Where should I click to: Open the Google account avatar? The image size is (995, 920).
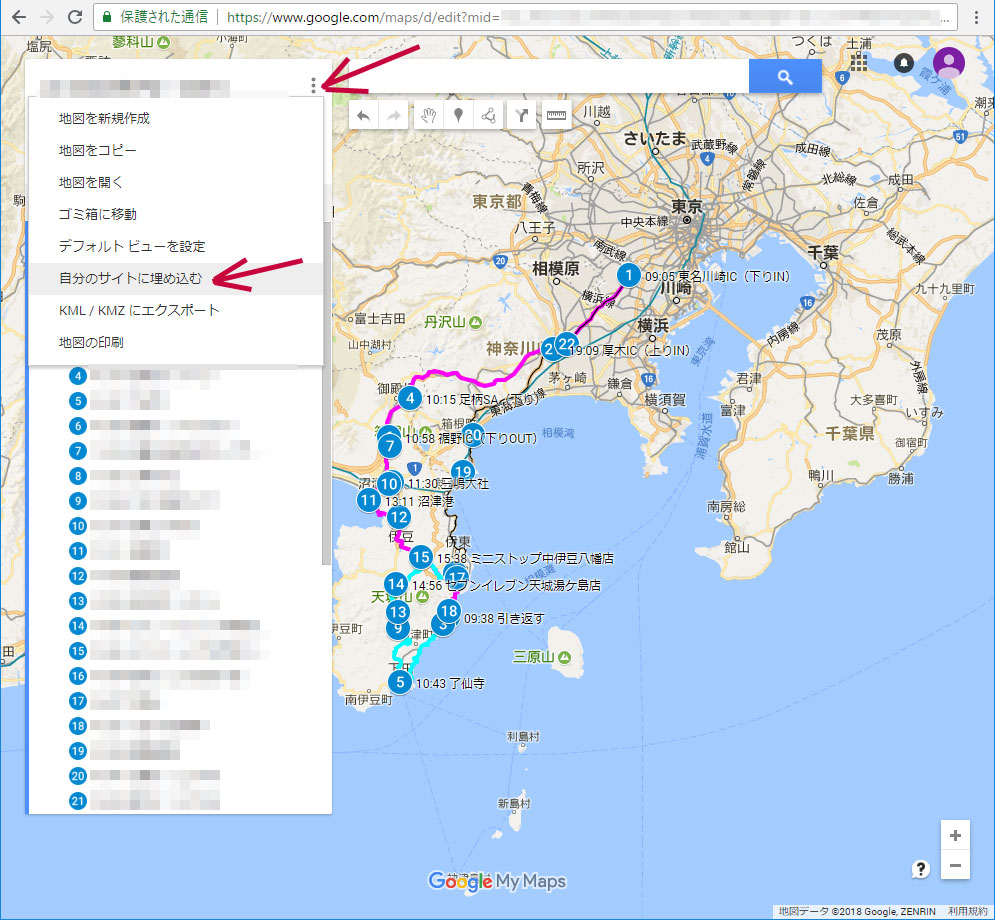click(x=949, y=63)
